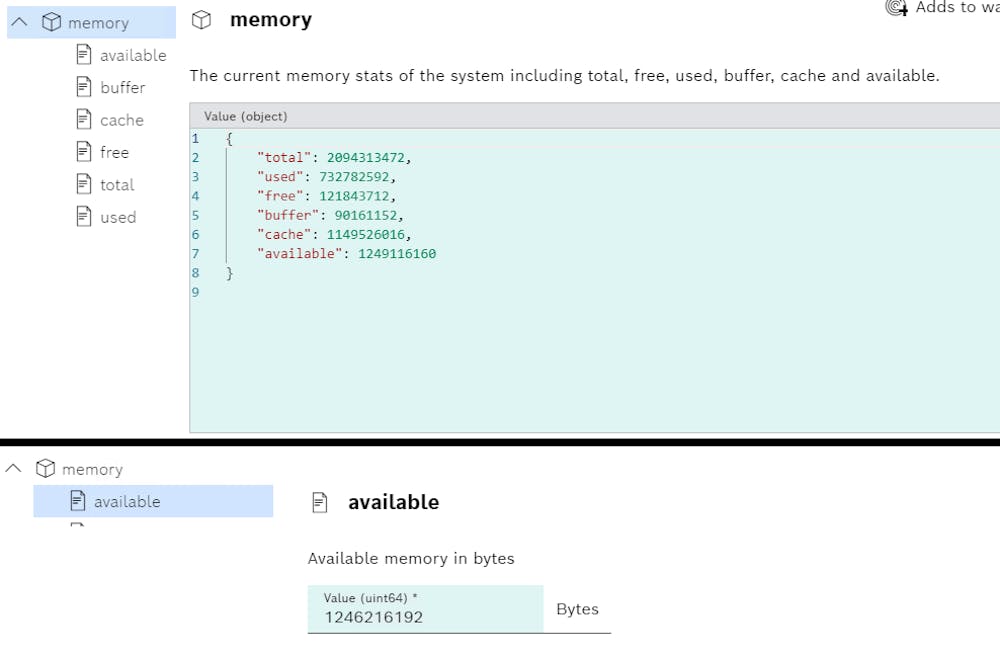Image resolution: width=1000 pixels, height=658 pixels.
Task: Click the page icon next to the available heading
Action: pyautogui.click(x=320, y=502)
